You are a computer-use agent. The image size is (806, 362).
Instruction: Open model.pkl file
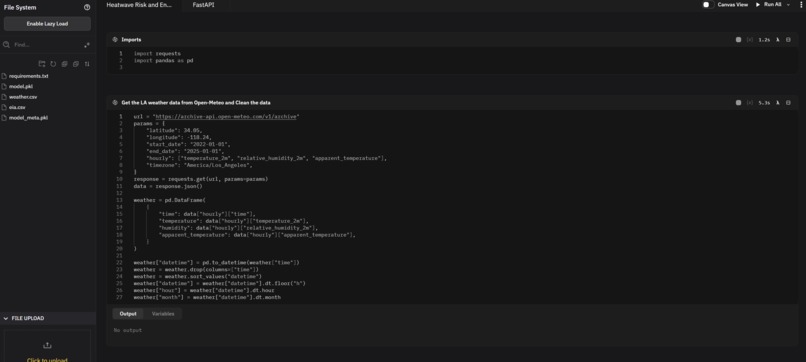[x=21, y=86]
